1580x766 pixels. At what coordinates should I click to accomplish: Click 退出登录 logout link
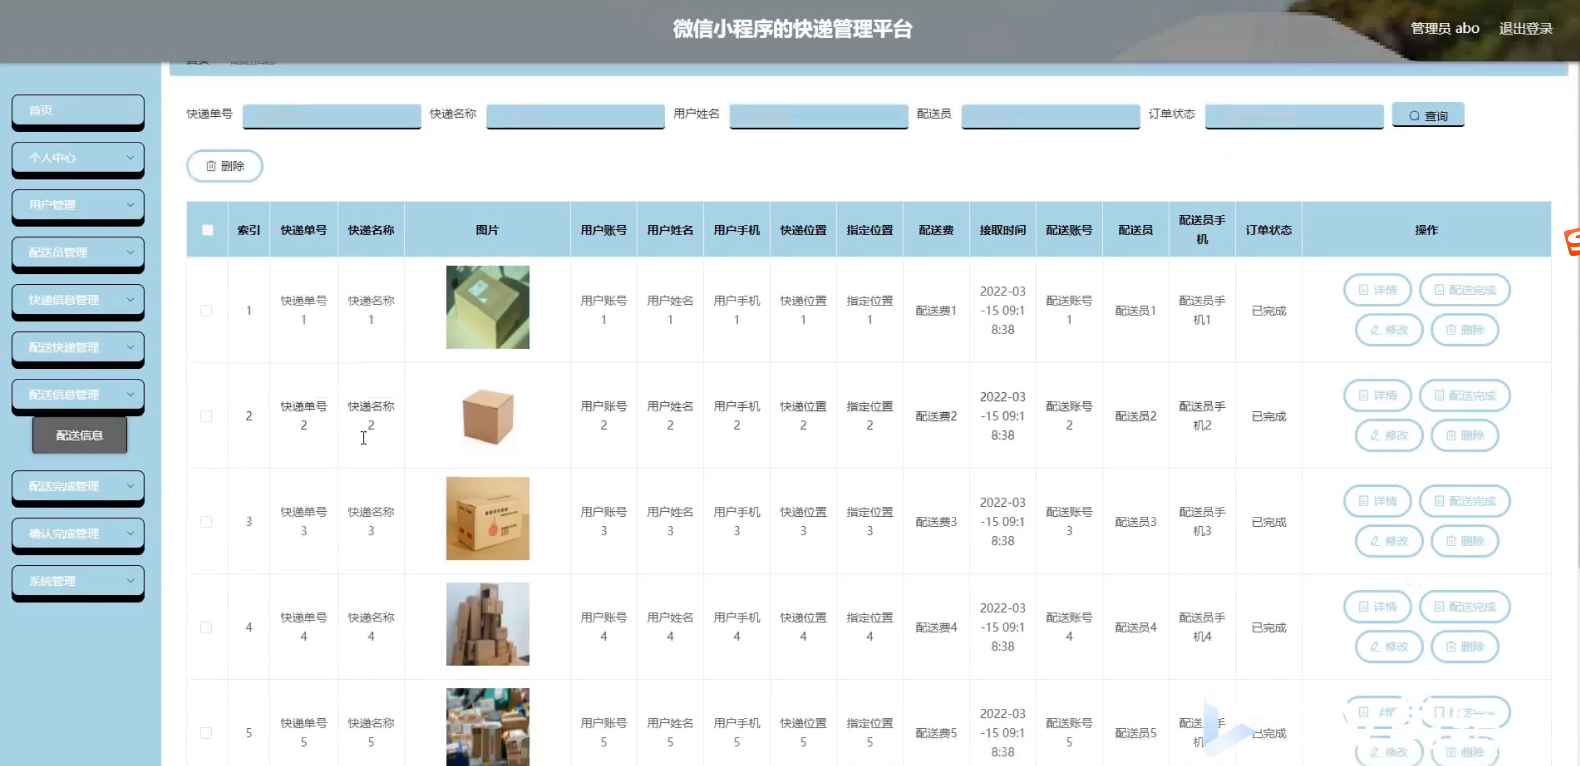click(x=1525, y=29)
